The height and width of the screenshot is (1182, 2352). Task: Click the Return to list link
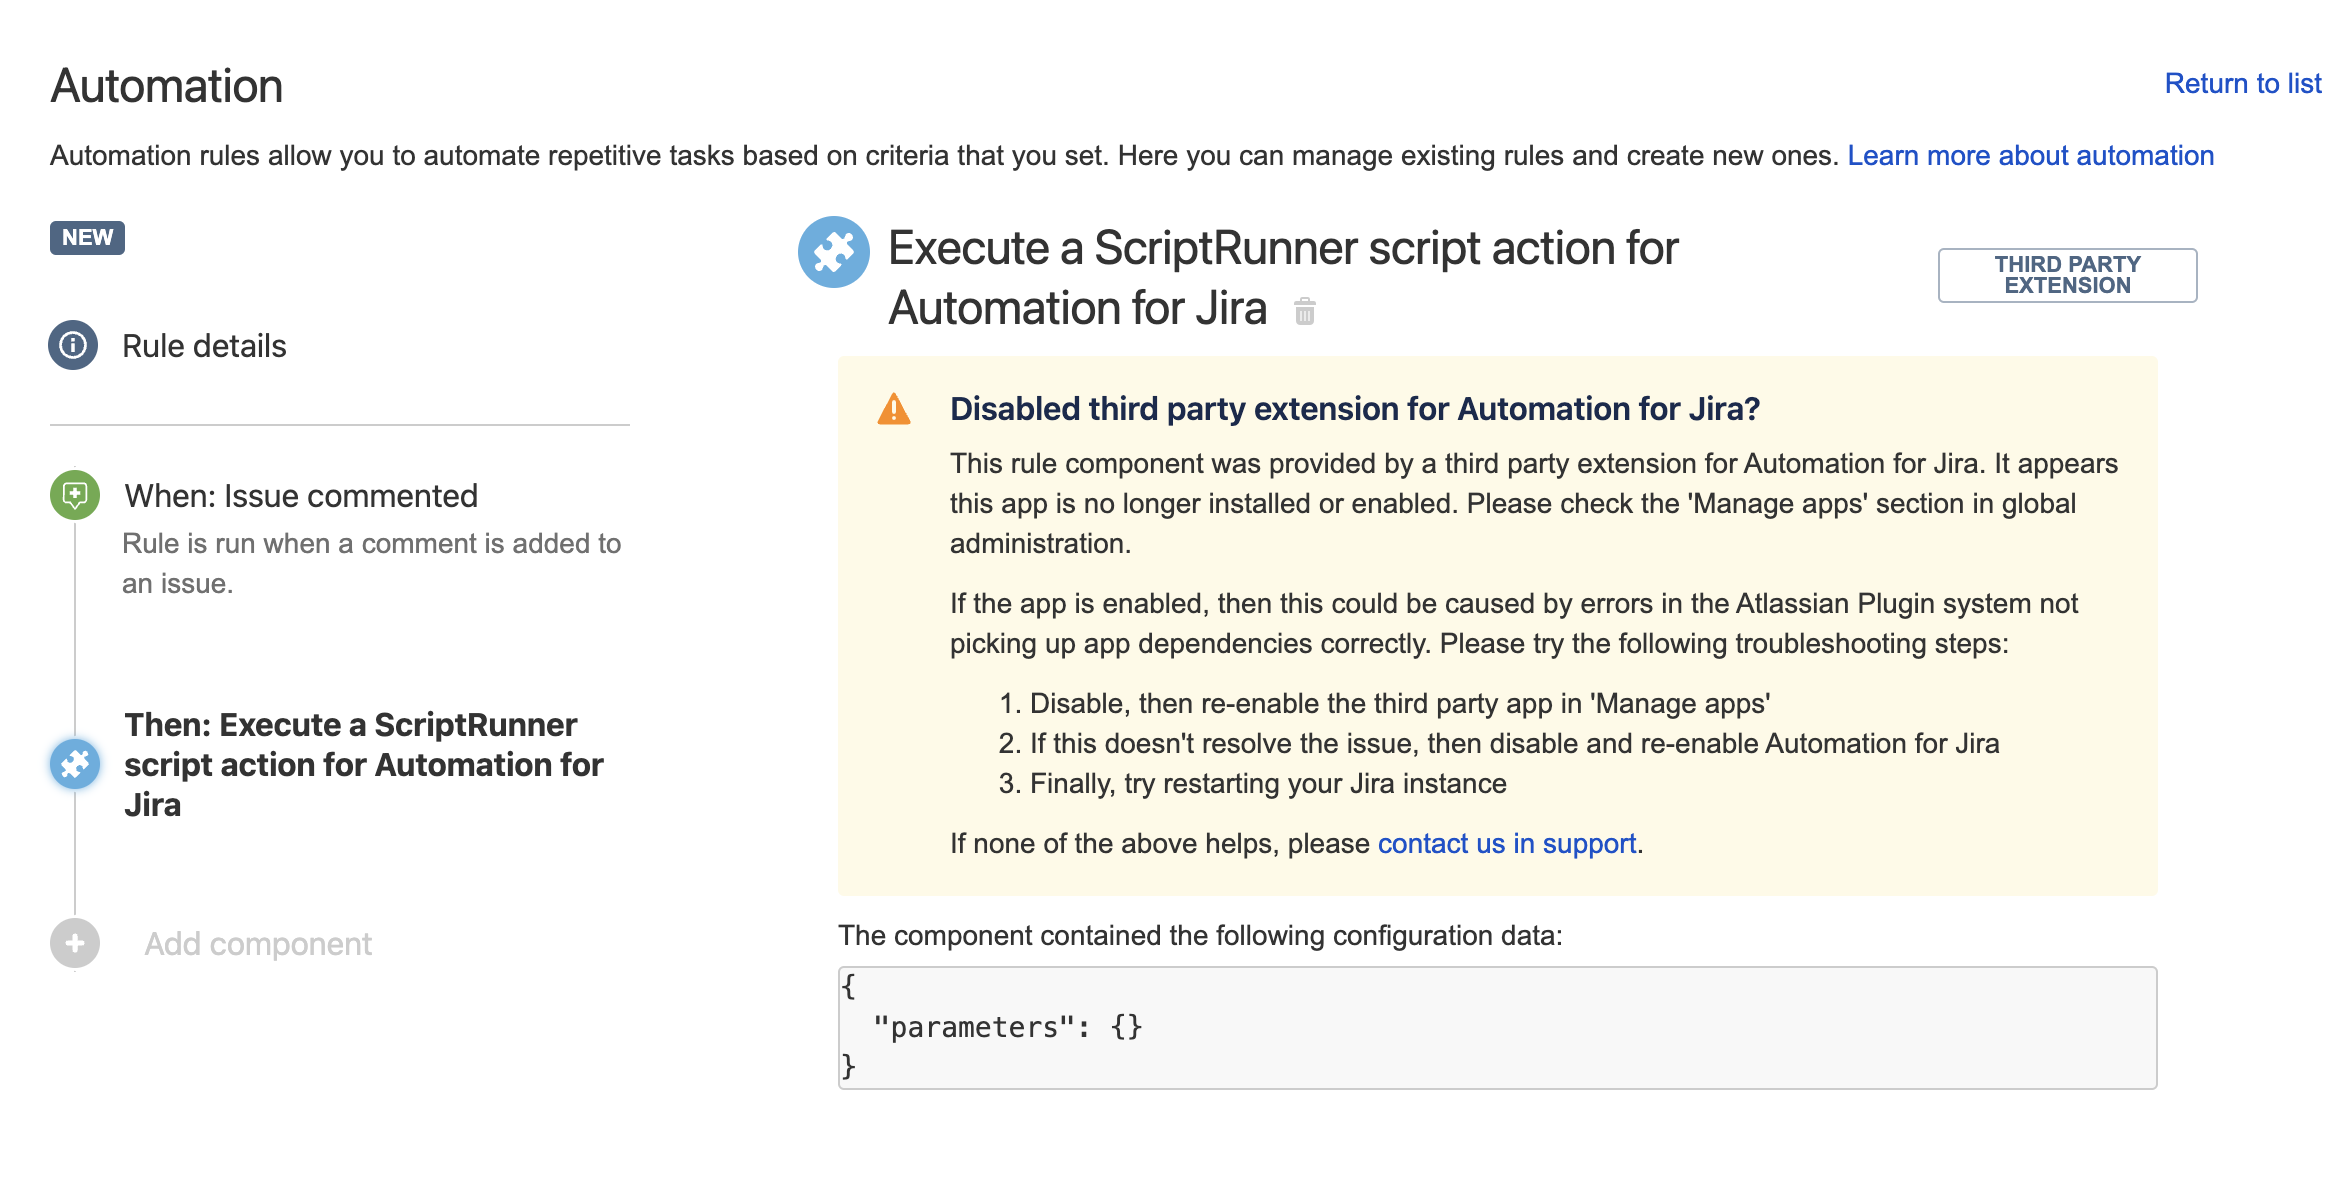[2242, 83]
